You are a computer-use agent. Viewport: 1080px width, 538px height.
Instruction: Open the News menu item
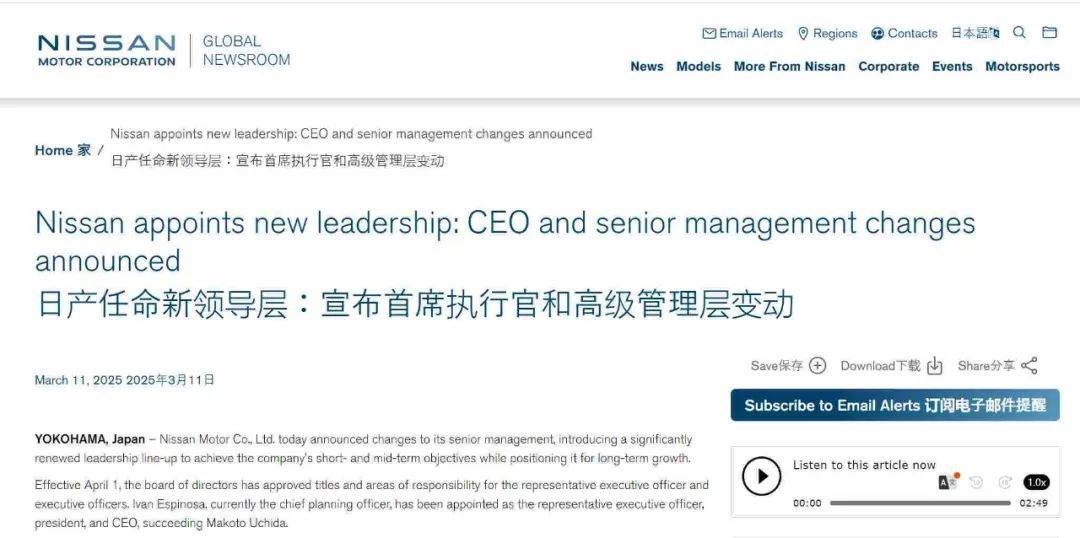click(646, 66)
